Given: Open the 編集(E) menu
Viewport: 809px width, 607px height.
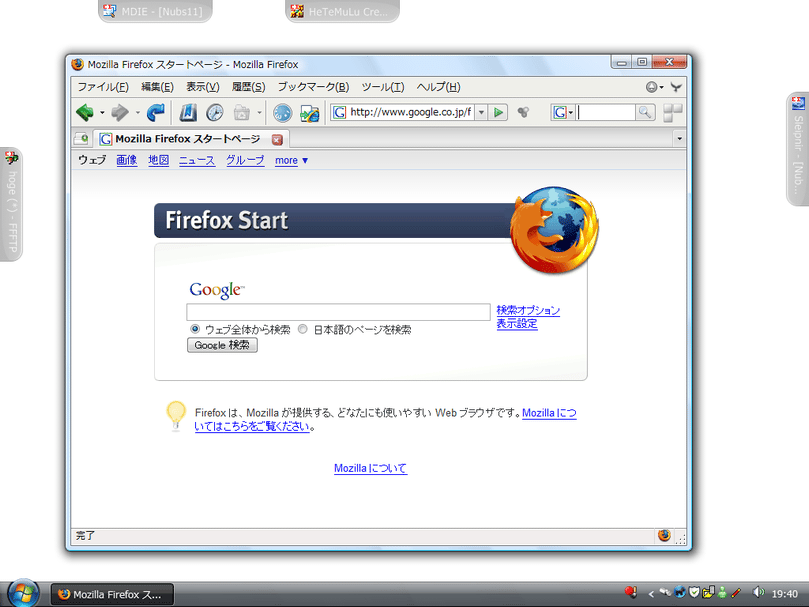Looking at the screenshot, I should click(157, 87).
